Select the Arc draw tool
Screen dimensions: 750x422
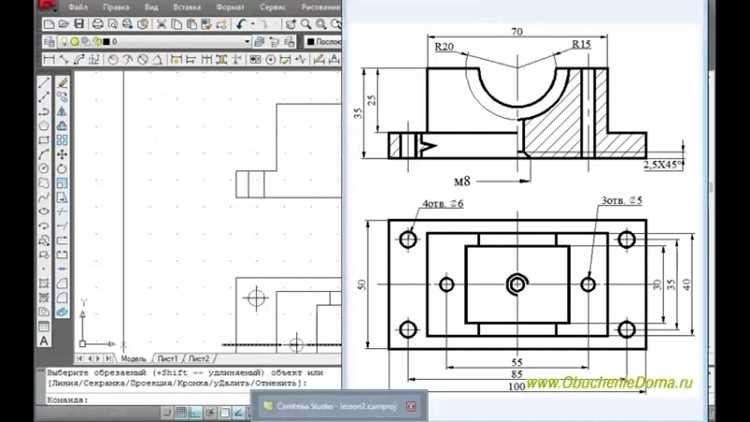[x=44, y=155]
